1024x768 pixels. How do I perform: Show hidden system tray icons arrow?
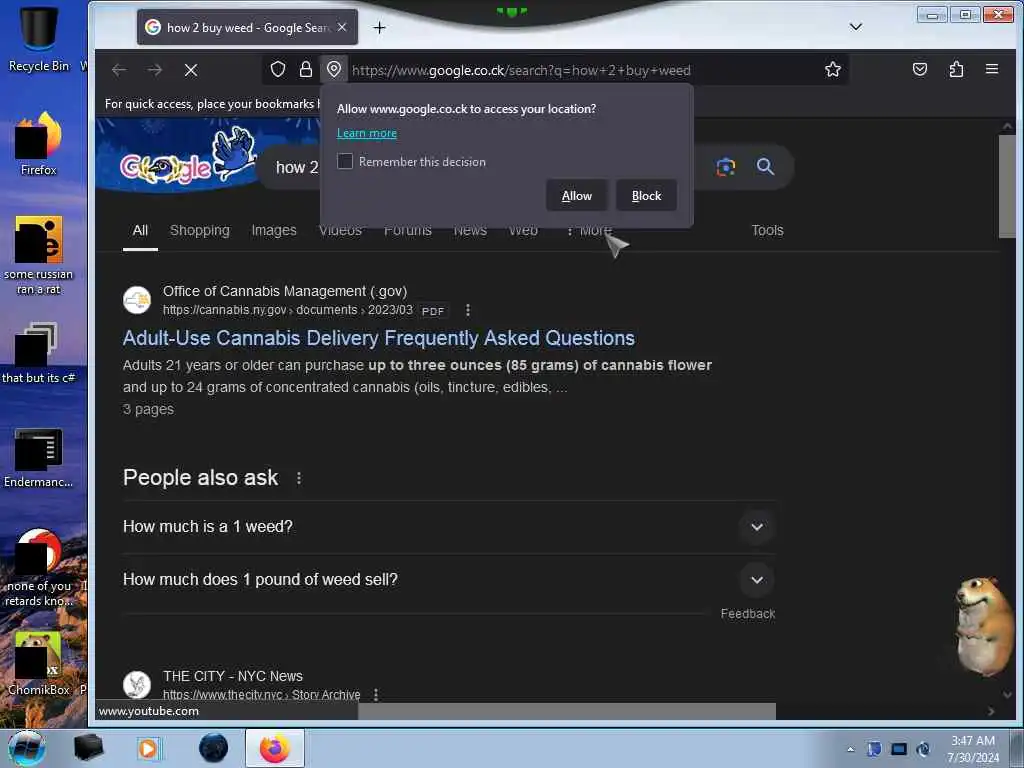(850, 749)
